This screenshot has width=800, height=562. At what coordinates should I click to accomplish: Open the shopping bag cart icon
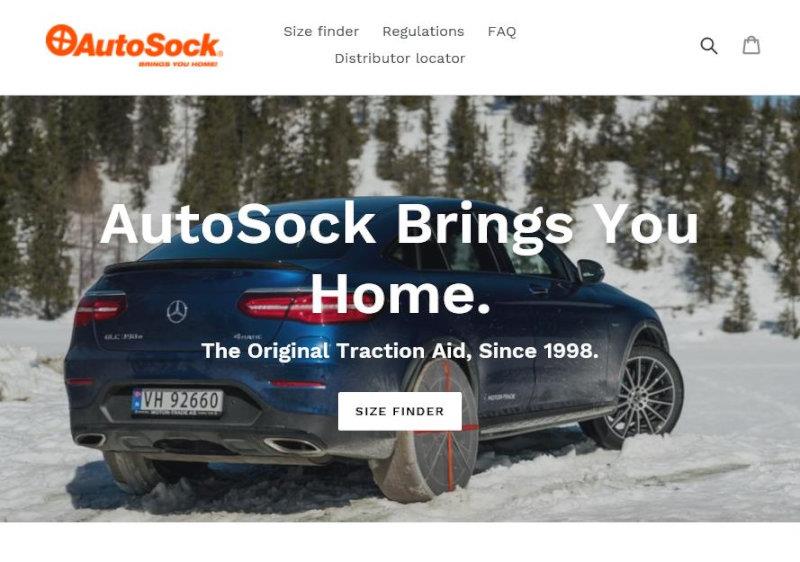coord(751,45)
